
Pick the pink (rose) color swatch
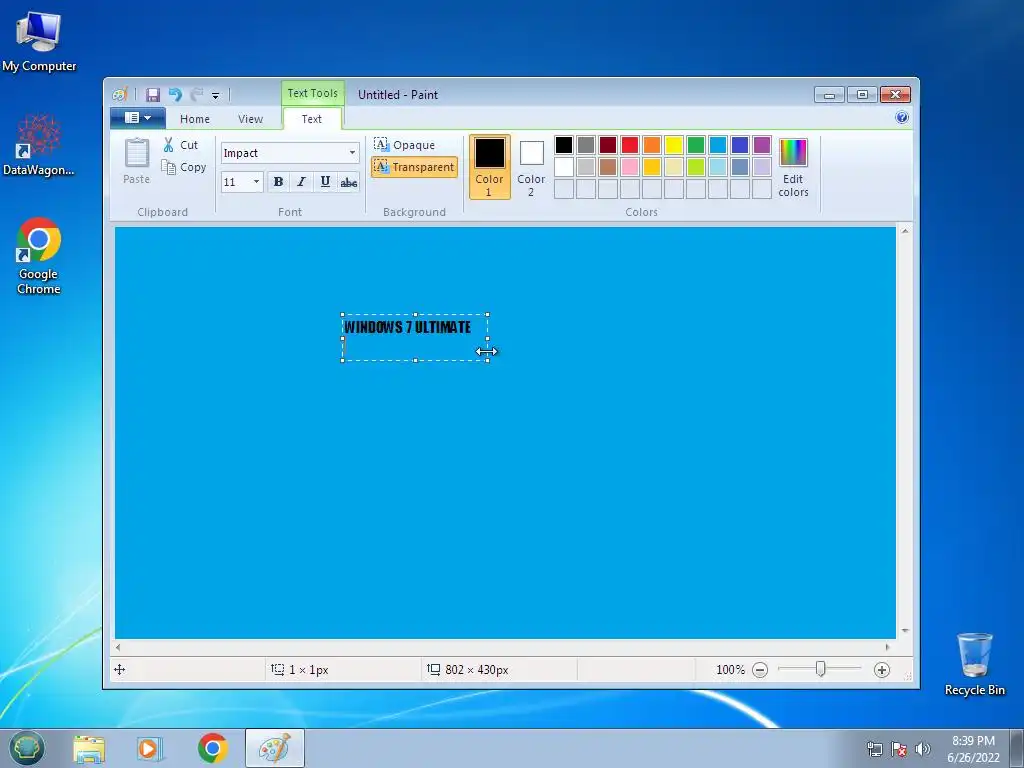(x=630, y=167)
